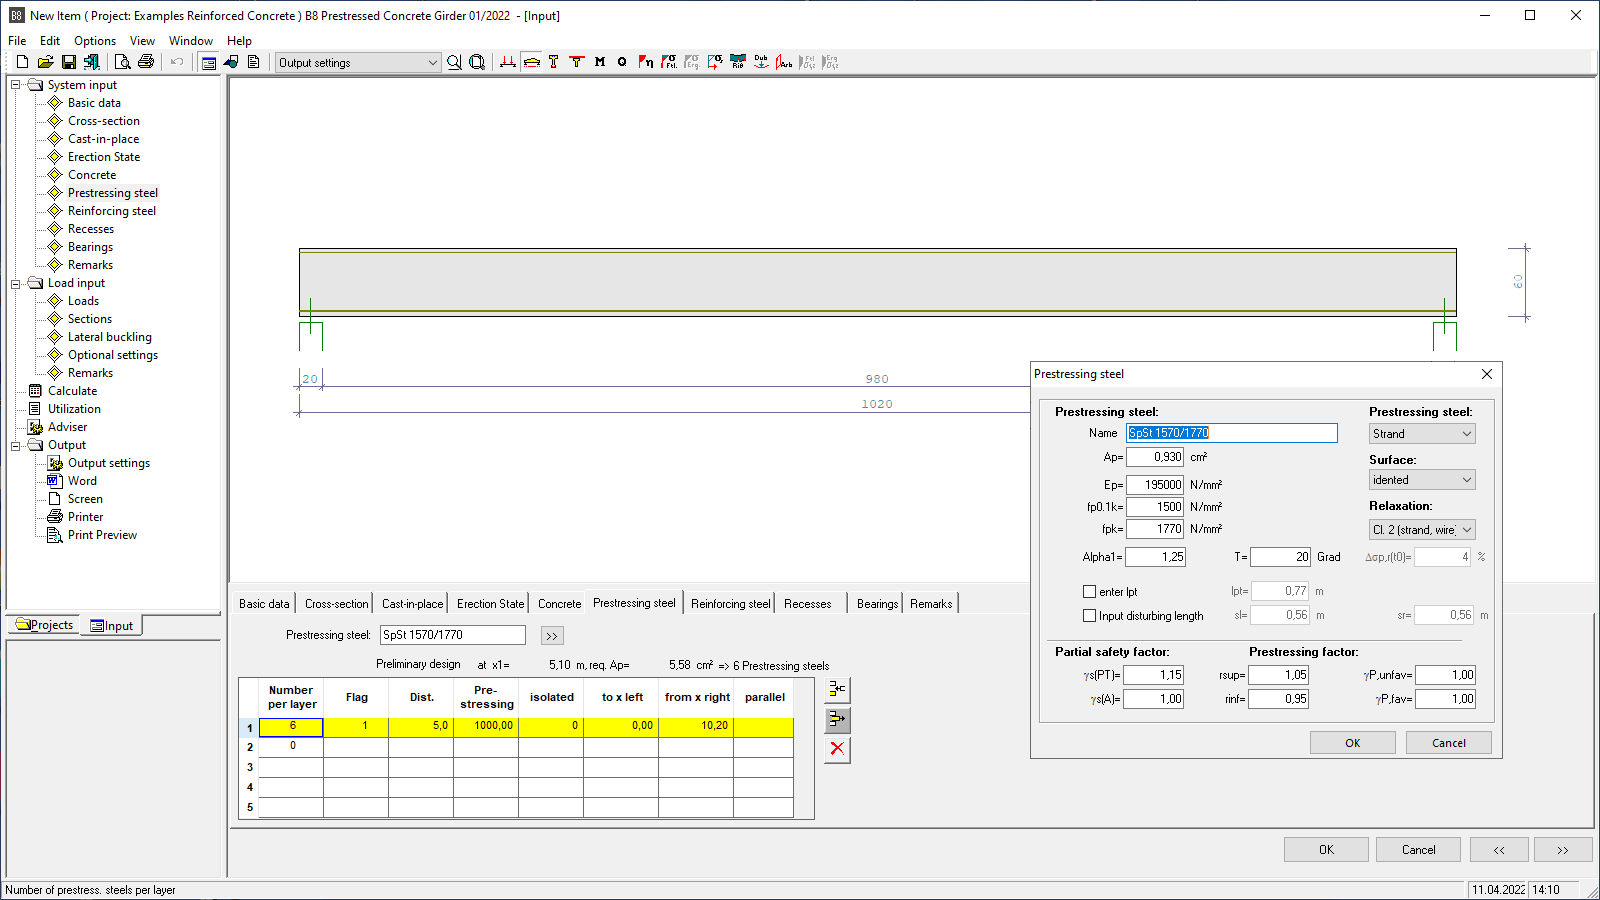The width and height of the screenshot is (1600, 900).
Task: Enable the 'enter lpt' checkbox
Action: click(x=1090, y=592)
